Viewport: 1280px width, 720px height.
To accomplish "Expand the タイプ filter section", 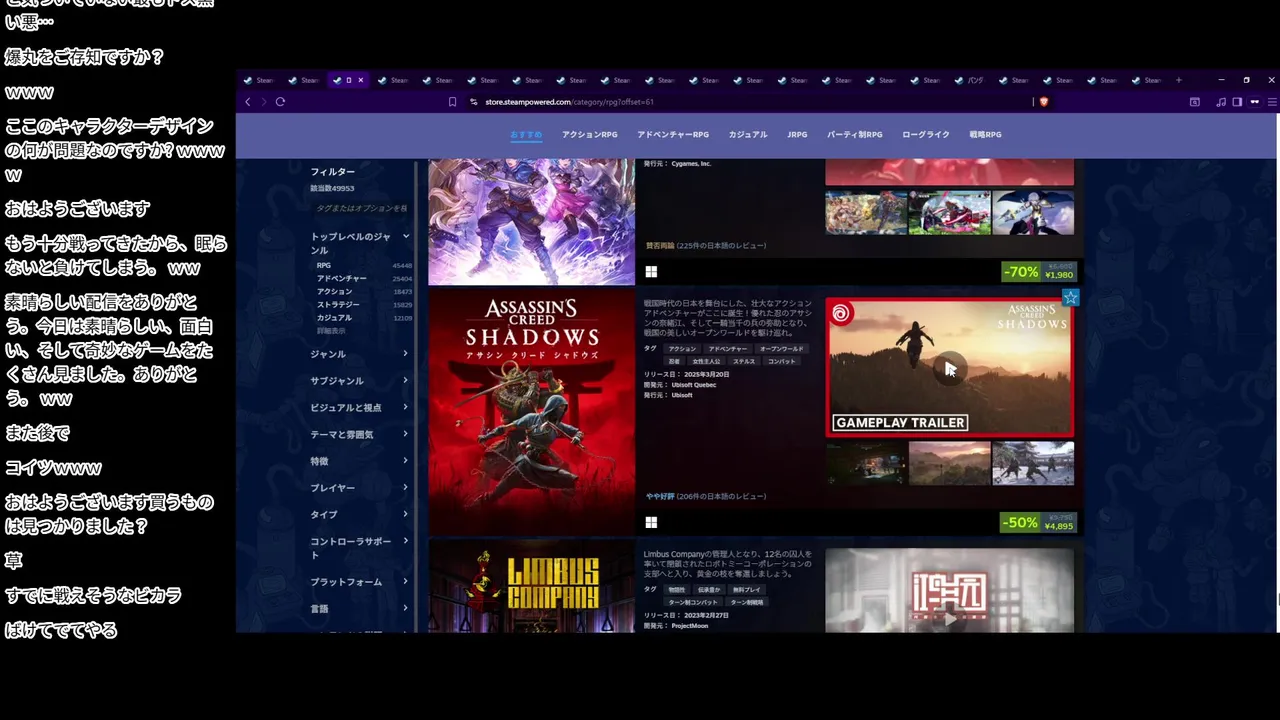I will click(360, 515).
